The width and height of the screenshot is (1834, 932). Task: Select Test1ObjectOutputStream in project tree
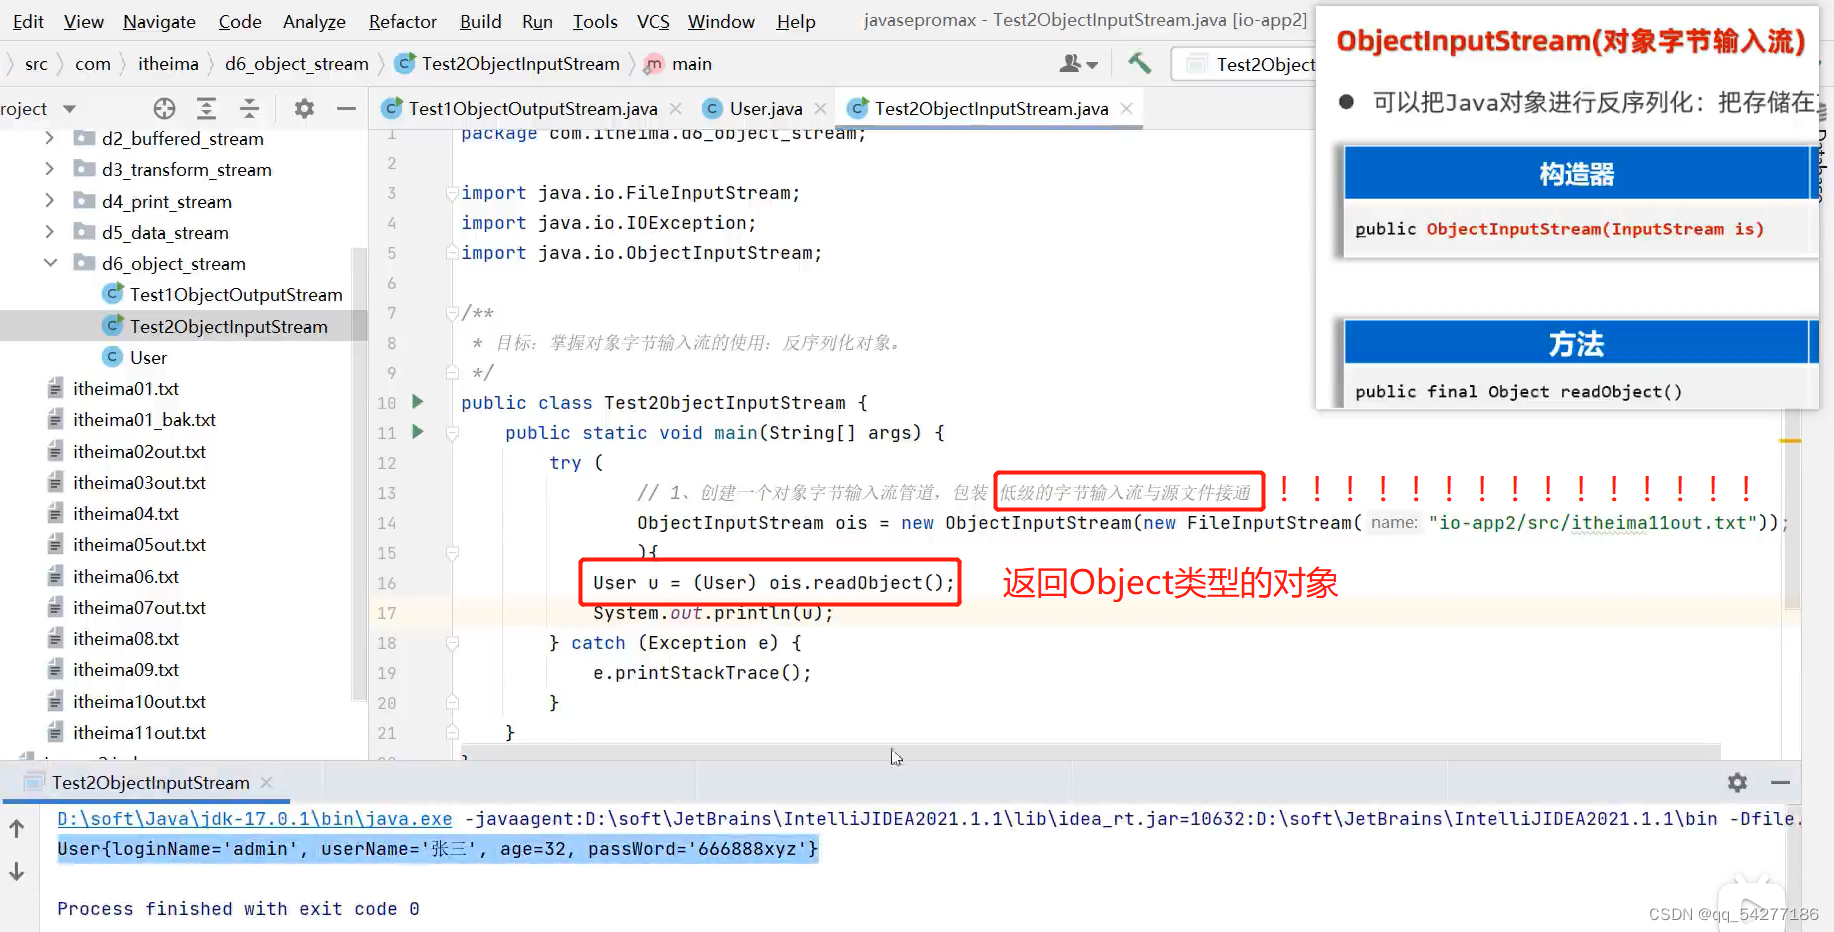coord(236,294)
